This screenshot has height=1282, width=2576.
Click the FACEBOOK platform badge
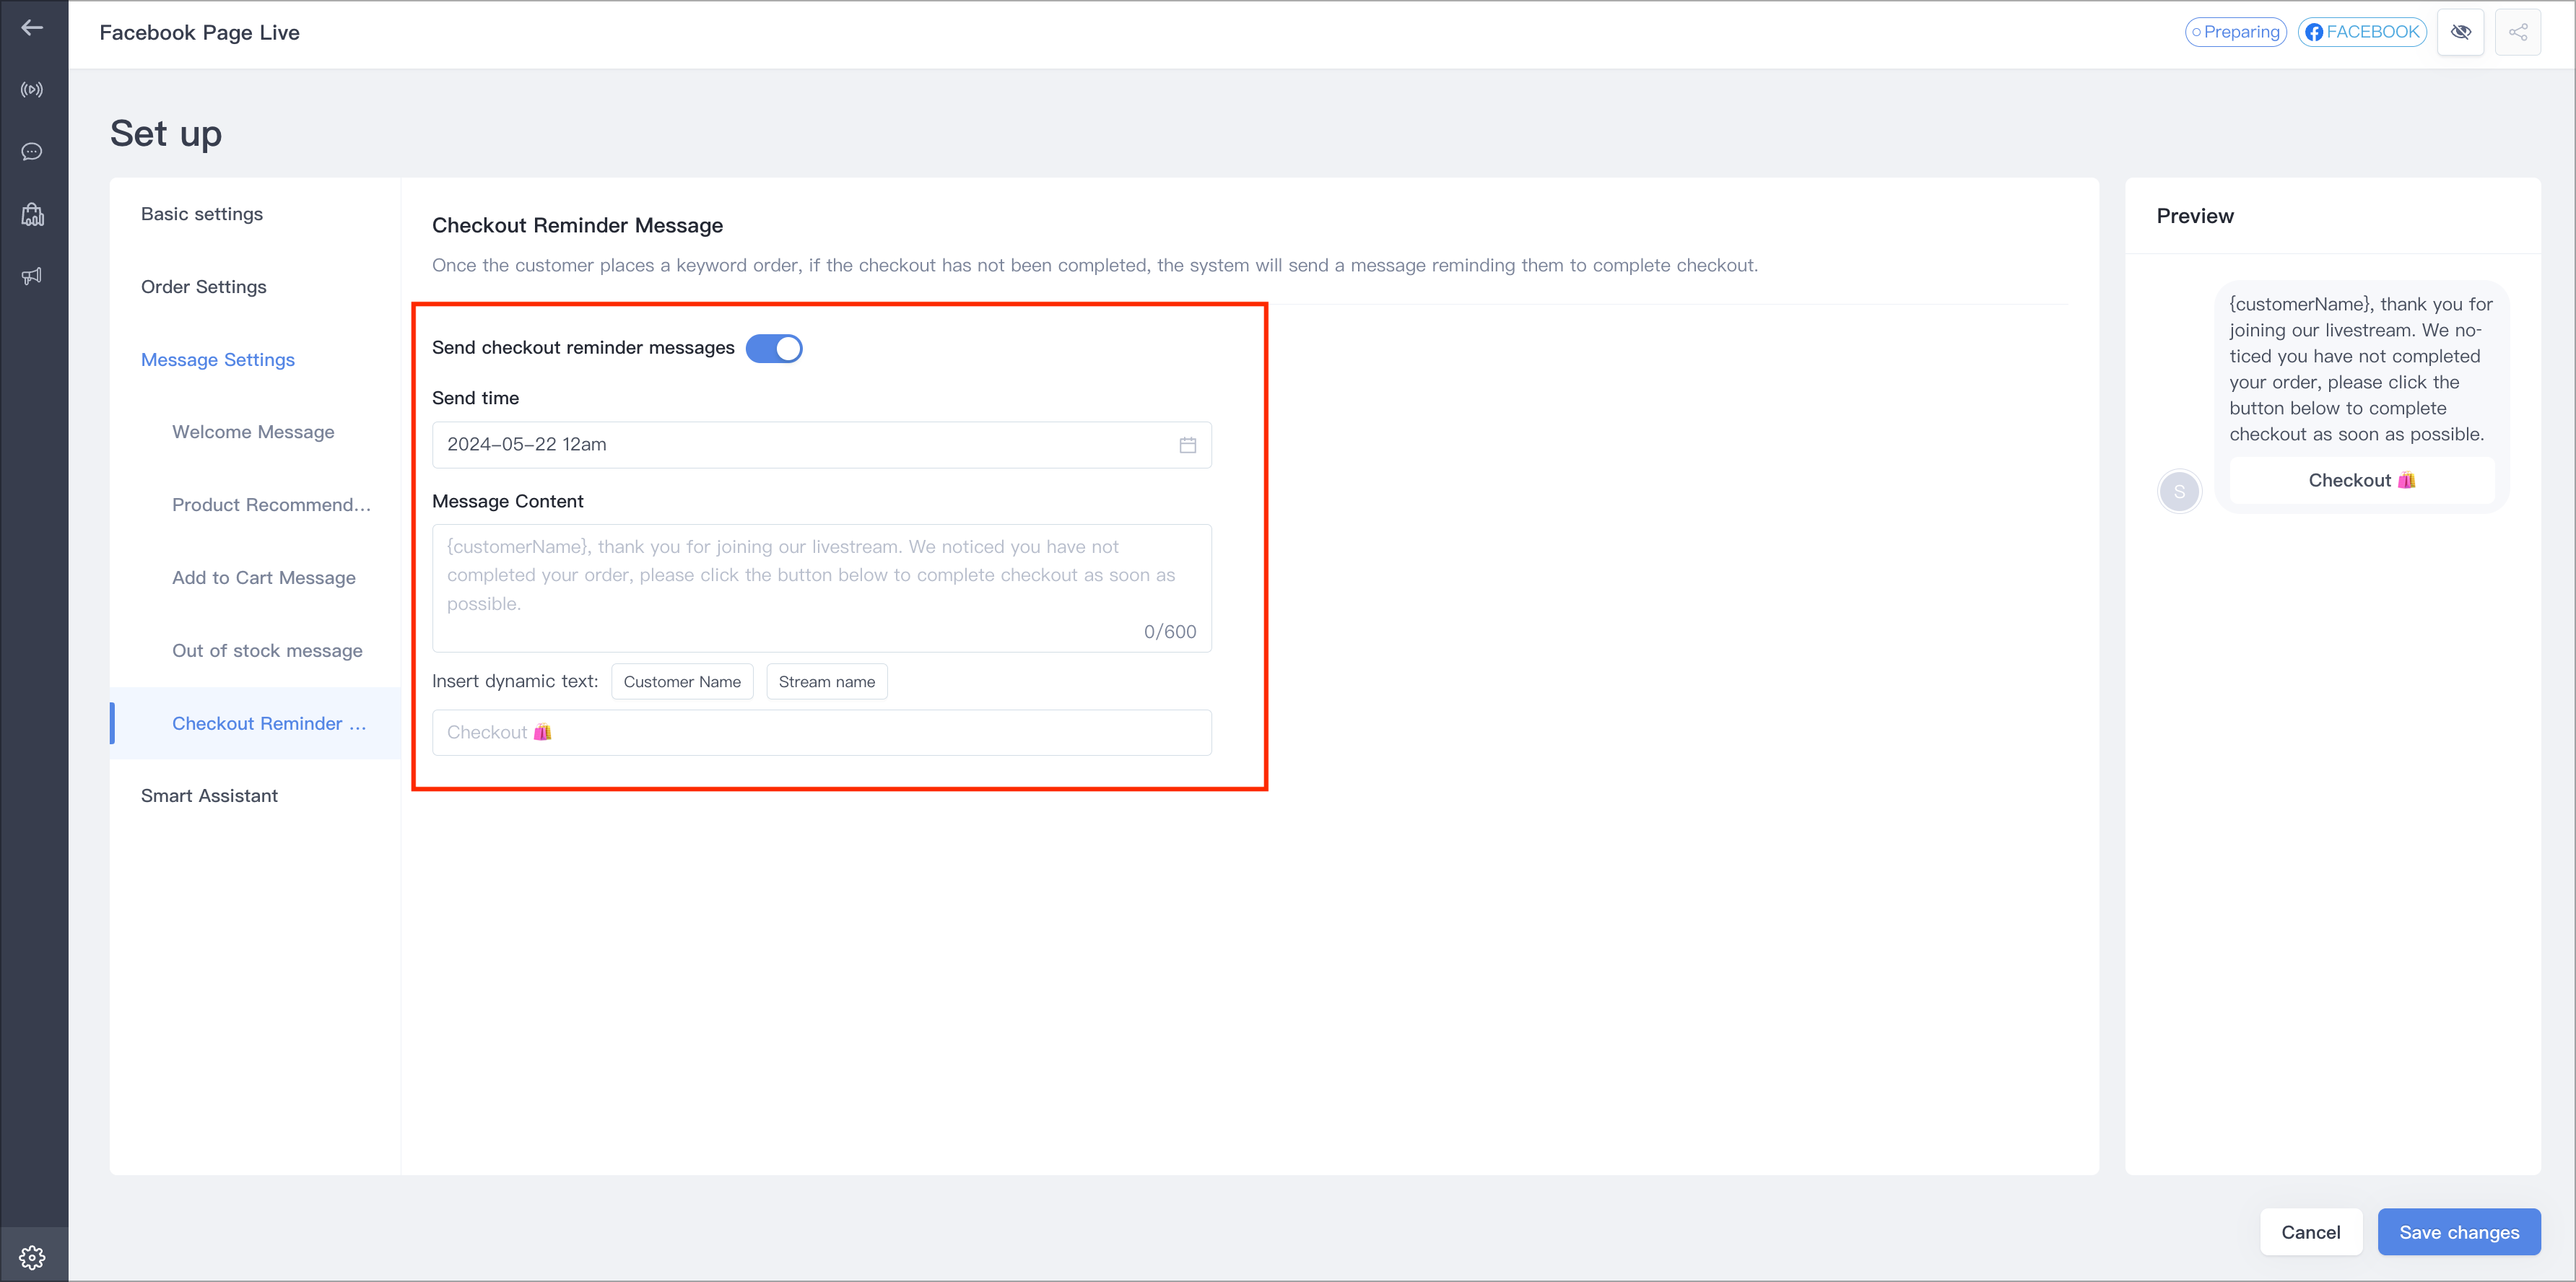(x=2362, y=32)
